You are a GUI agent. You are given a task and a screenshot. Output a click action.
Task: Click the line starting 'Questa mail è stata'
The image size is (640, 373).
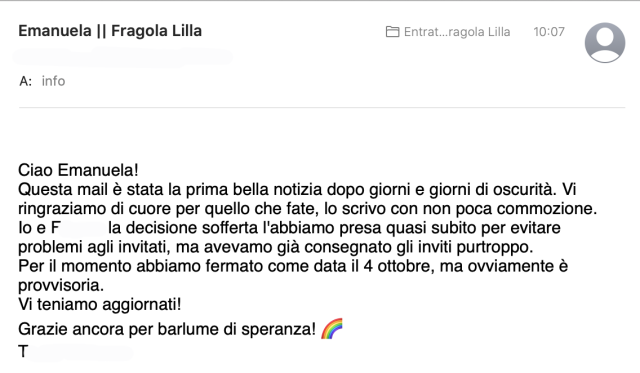click(297, 189)
